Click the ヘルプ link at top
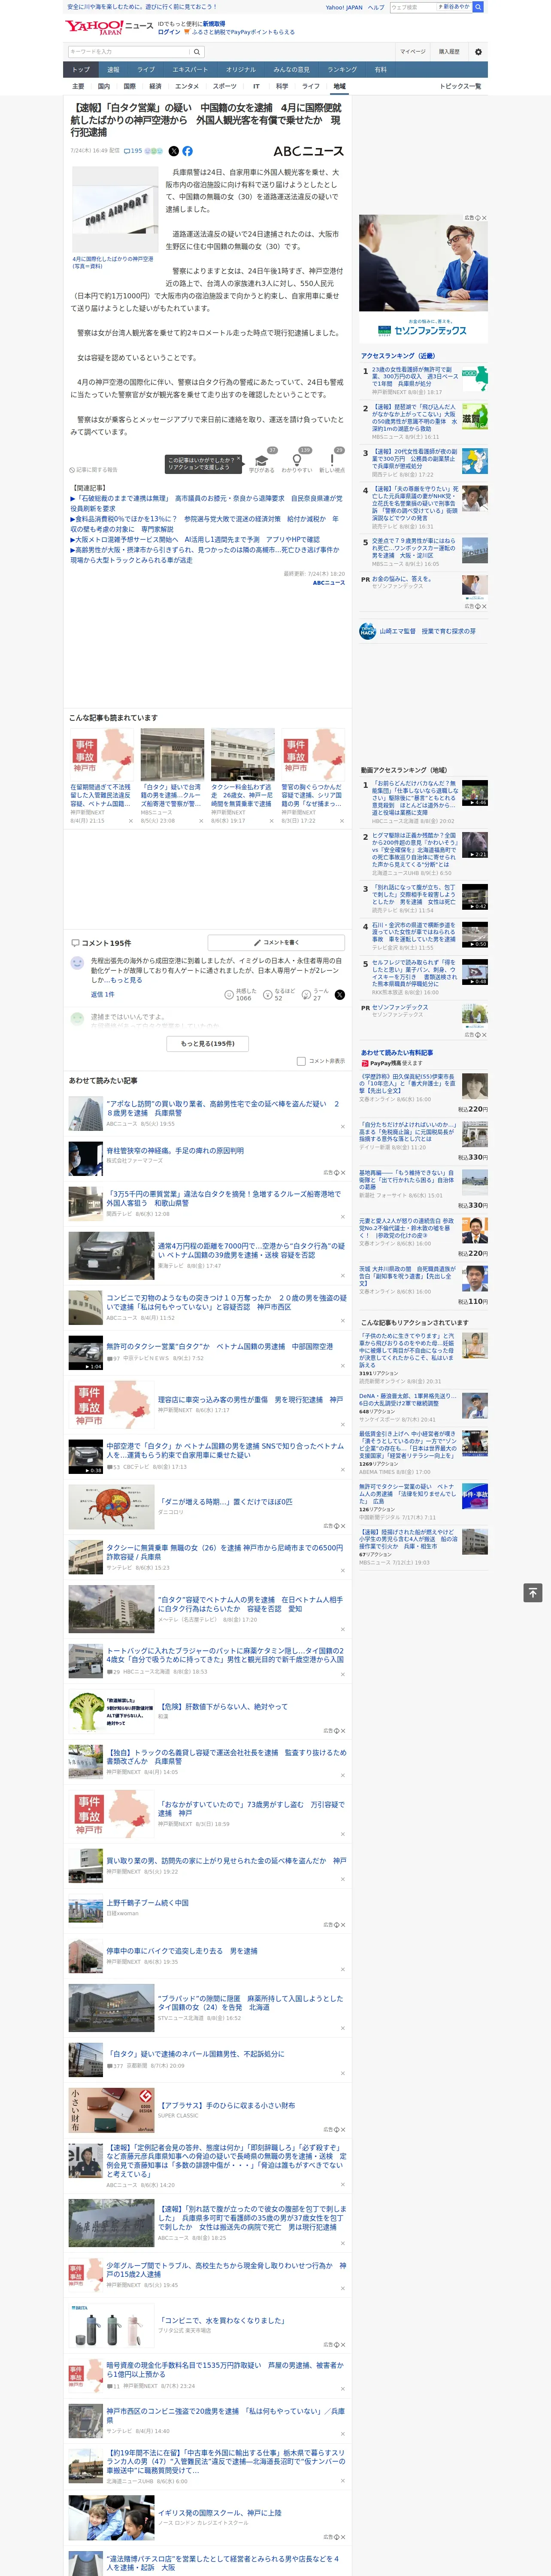551x2576 pixels. [x=376, y=7]
